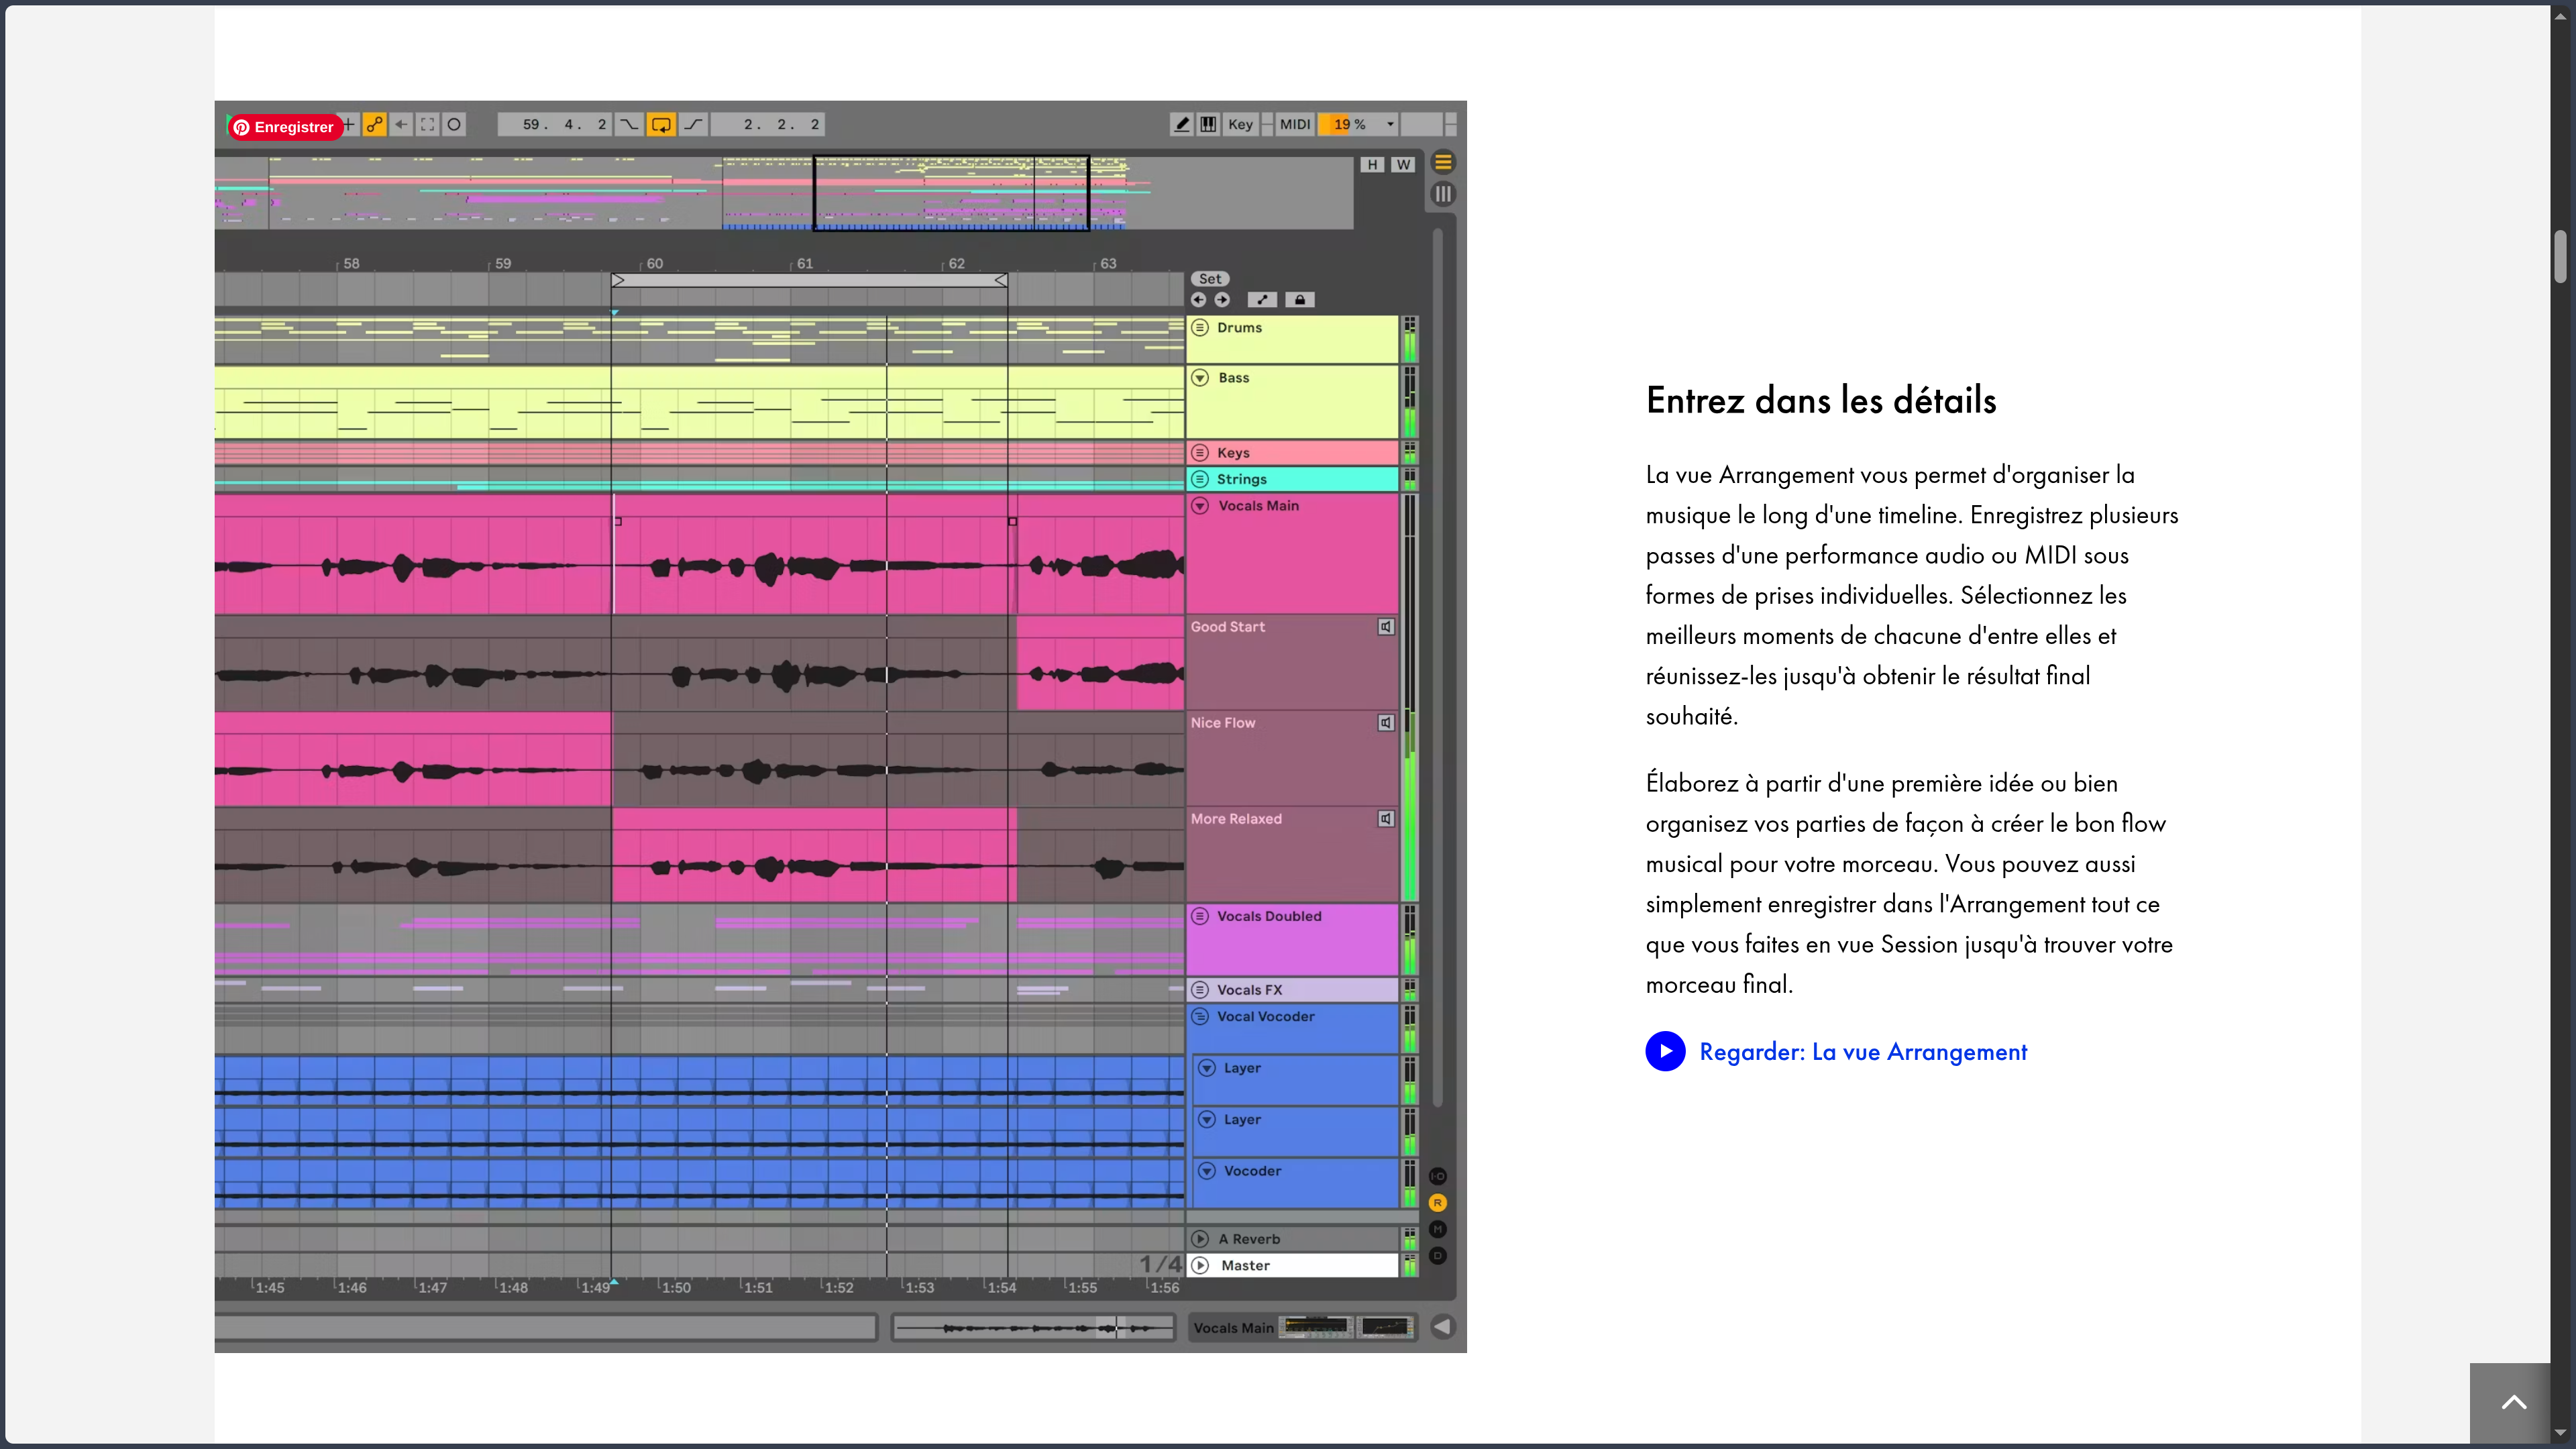
Task: Click the back-to-top chevron button
Action: click(x=2514, y=1402)
